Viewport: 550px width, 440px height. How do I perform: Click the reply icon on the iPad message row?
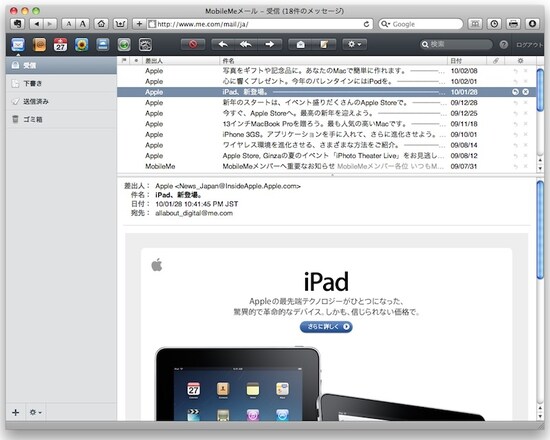tap(515, 92)
